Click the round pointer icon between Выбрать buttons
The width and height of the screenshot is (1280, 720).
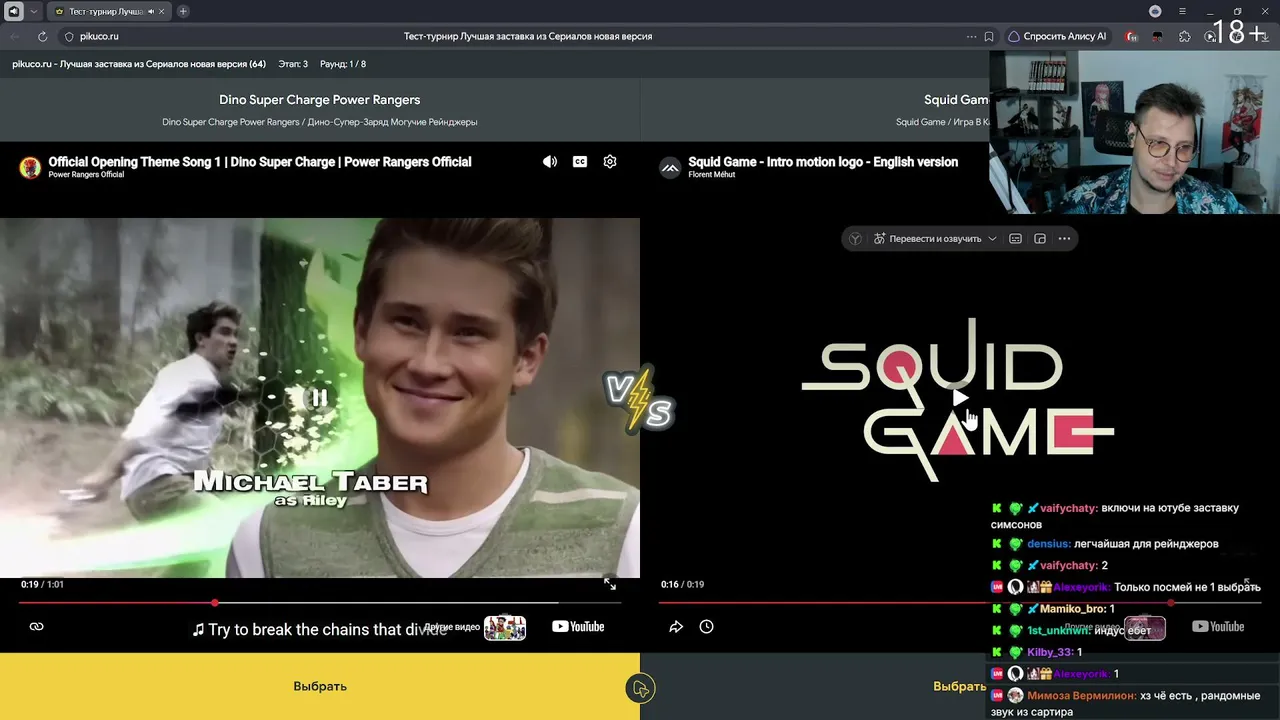(x=640, y=688)
